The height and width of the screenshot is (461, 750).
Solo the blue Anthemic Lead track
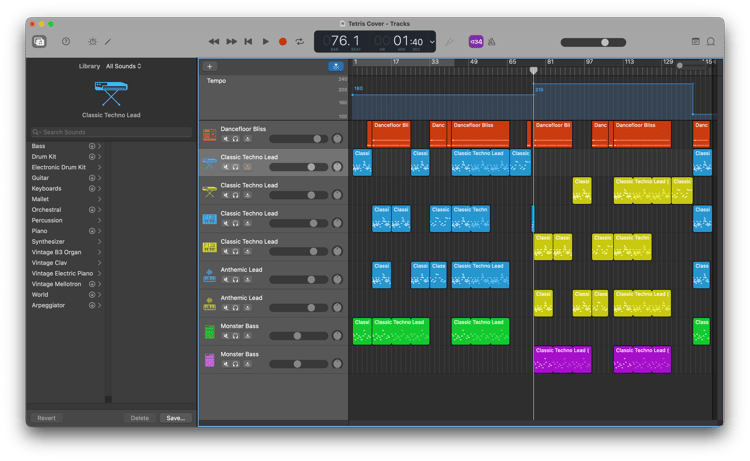(x=236, y=280)
